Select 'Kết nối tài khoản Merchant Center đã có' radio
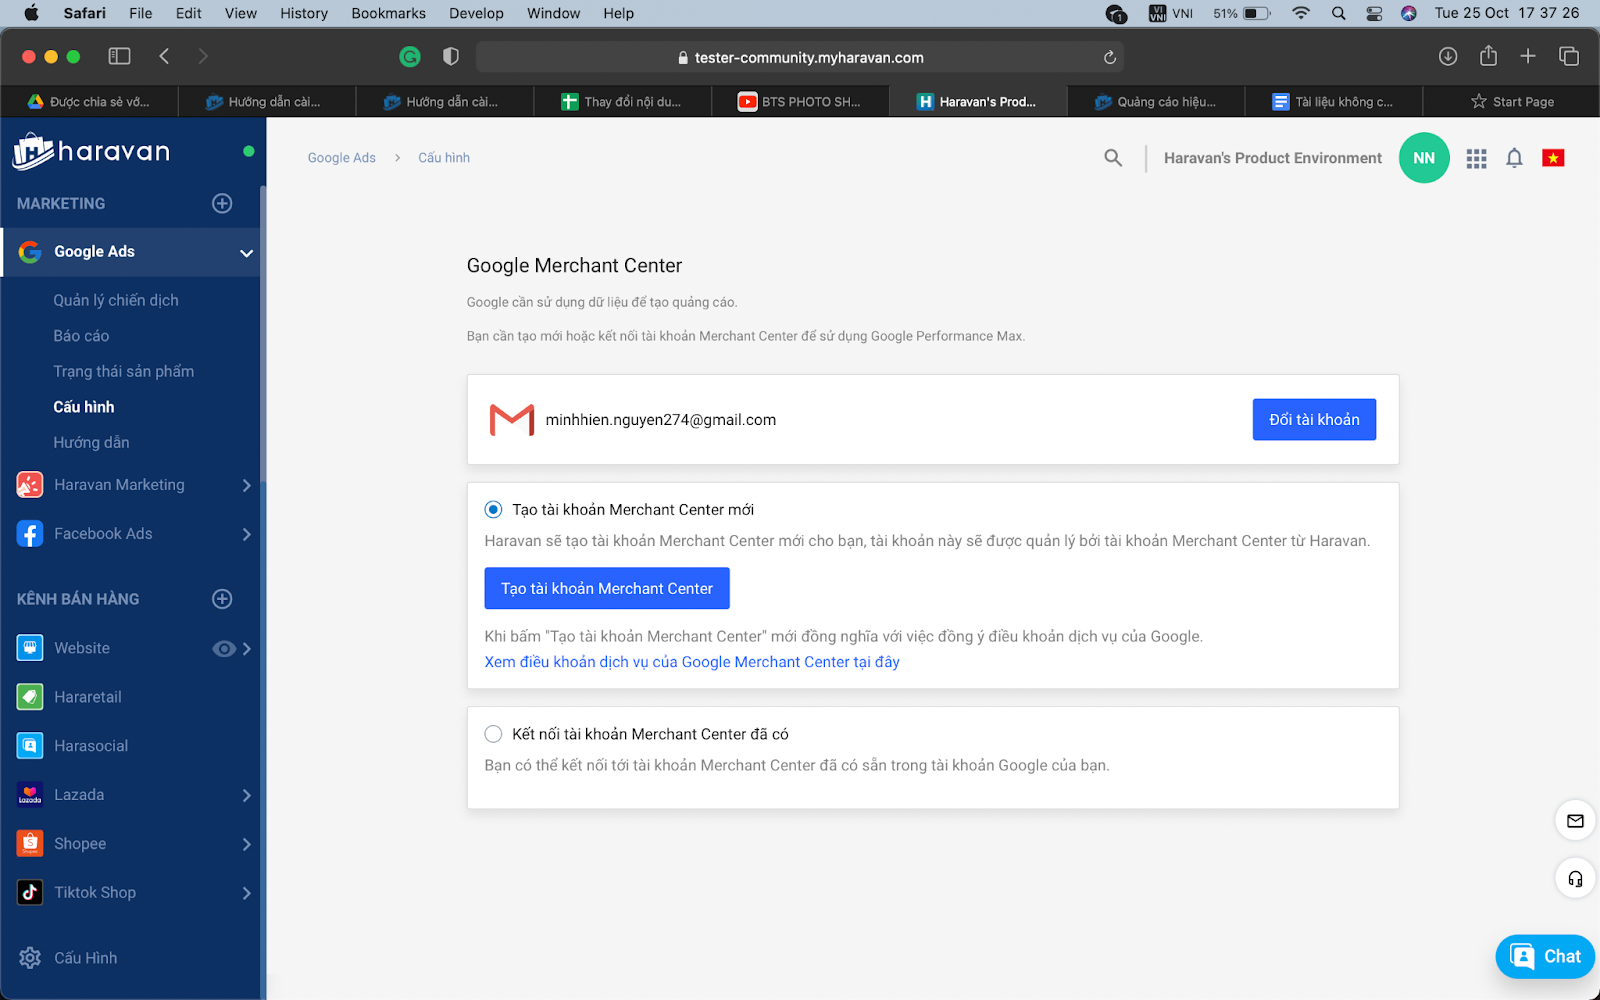This screenshot has width=1600, height=1000. click(x=493, y=734)
